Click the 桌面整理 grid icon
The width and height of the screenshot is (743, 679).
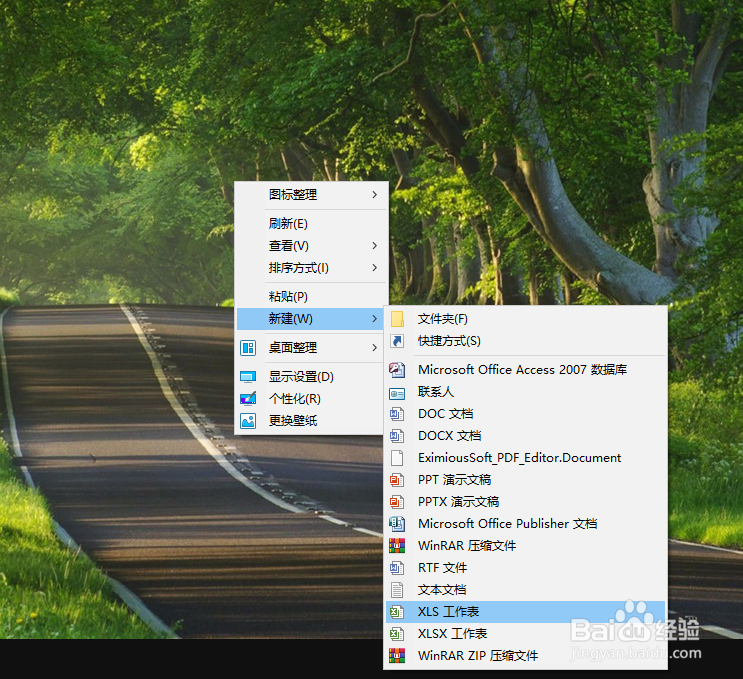[x=248, y=348]
